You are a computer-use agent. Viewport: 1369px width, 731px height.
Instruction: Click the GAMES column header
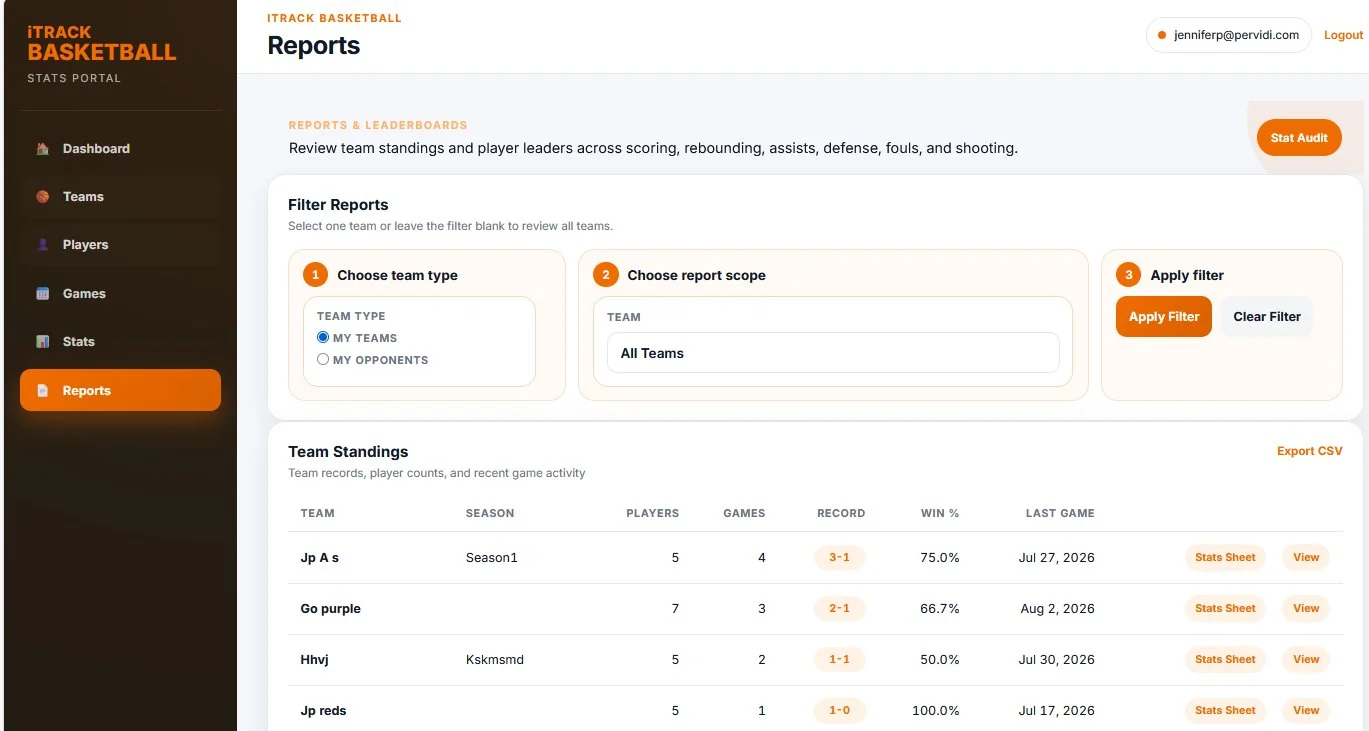coord(744,513)
